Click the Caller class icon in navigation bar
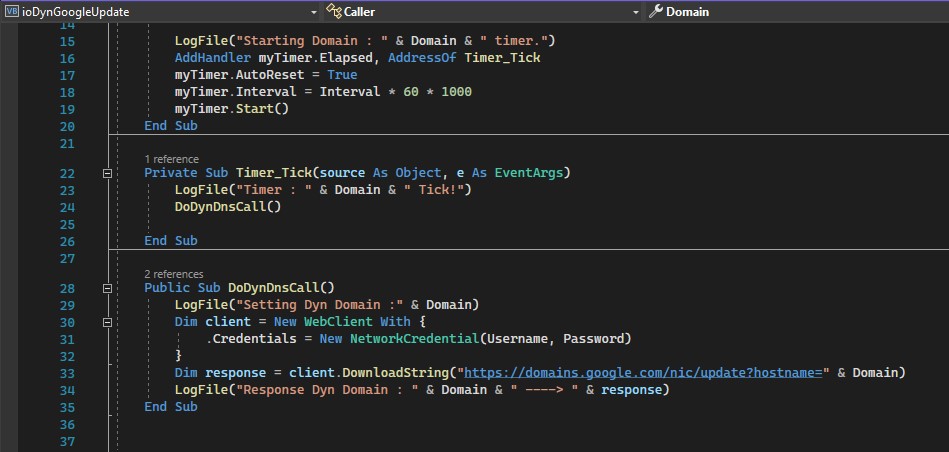The height and width of the screenshot is (452, 949). [x=334, y=11]
